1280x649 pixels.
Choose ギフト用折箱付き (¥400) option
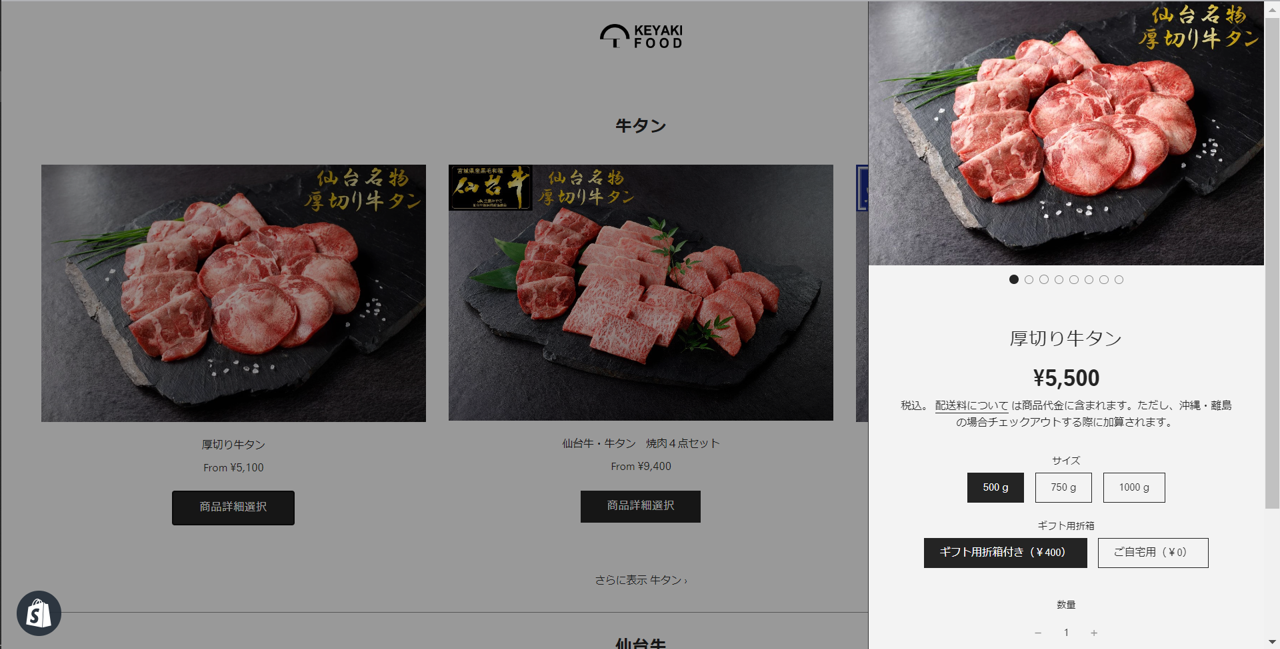[1005, 553]
